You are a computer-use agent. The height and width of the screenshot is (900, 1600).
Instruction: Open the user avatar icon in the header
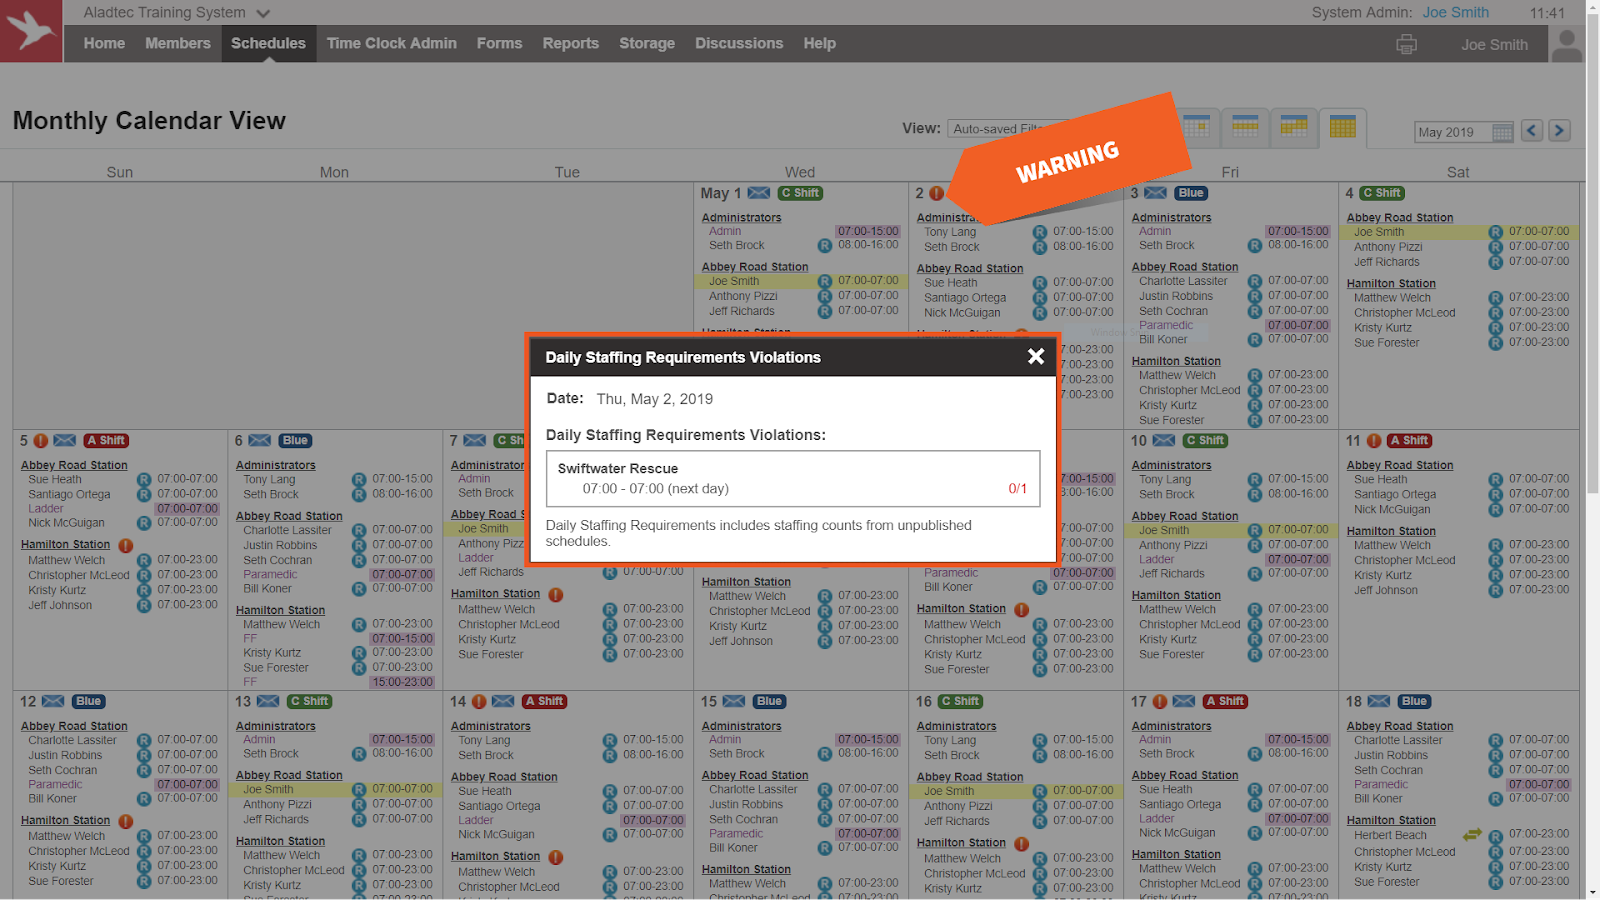pyautogui.click(x=1566, y=44)
